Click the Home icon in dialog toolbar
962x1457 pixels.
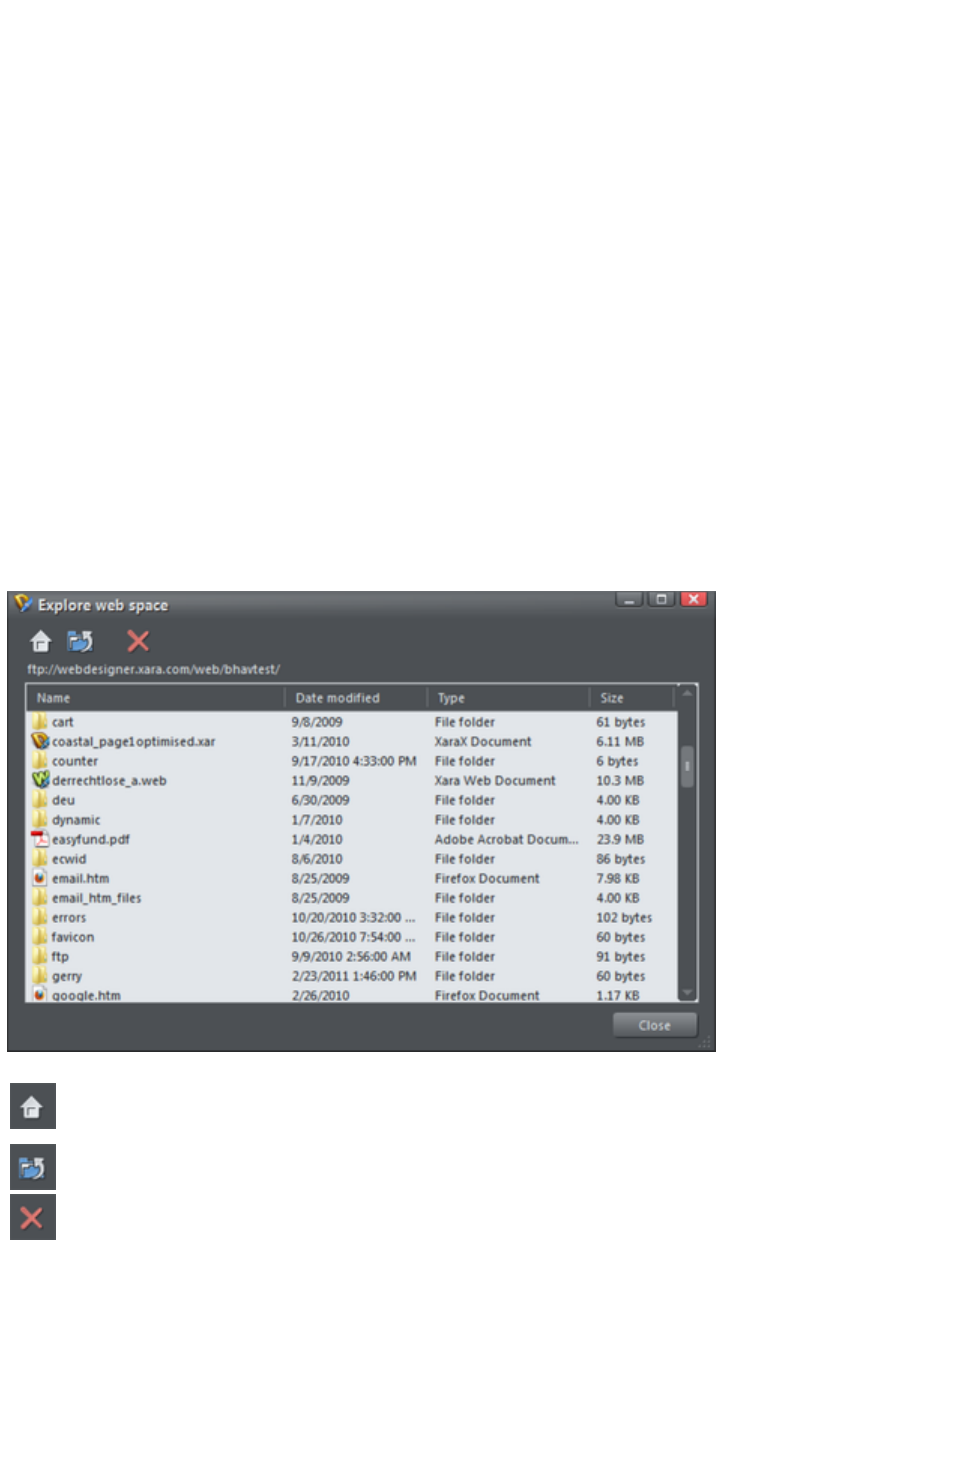(x=40, y=641)
